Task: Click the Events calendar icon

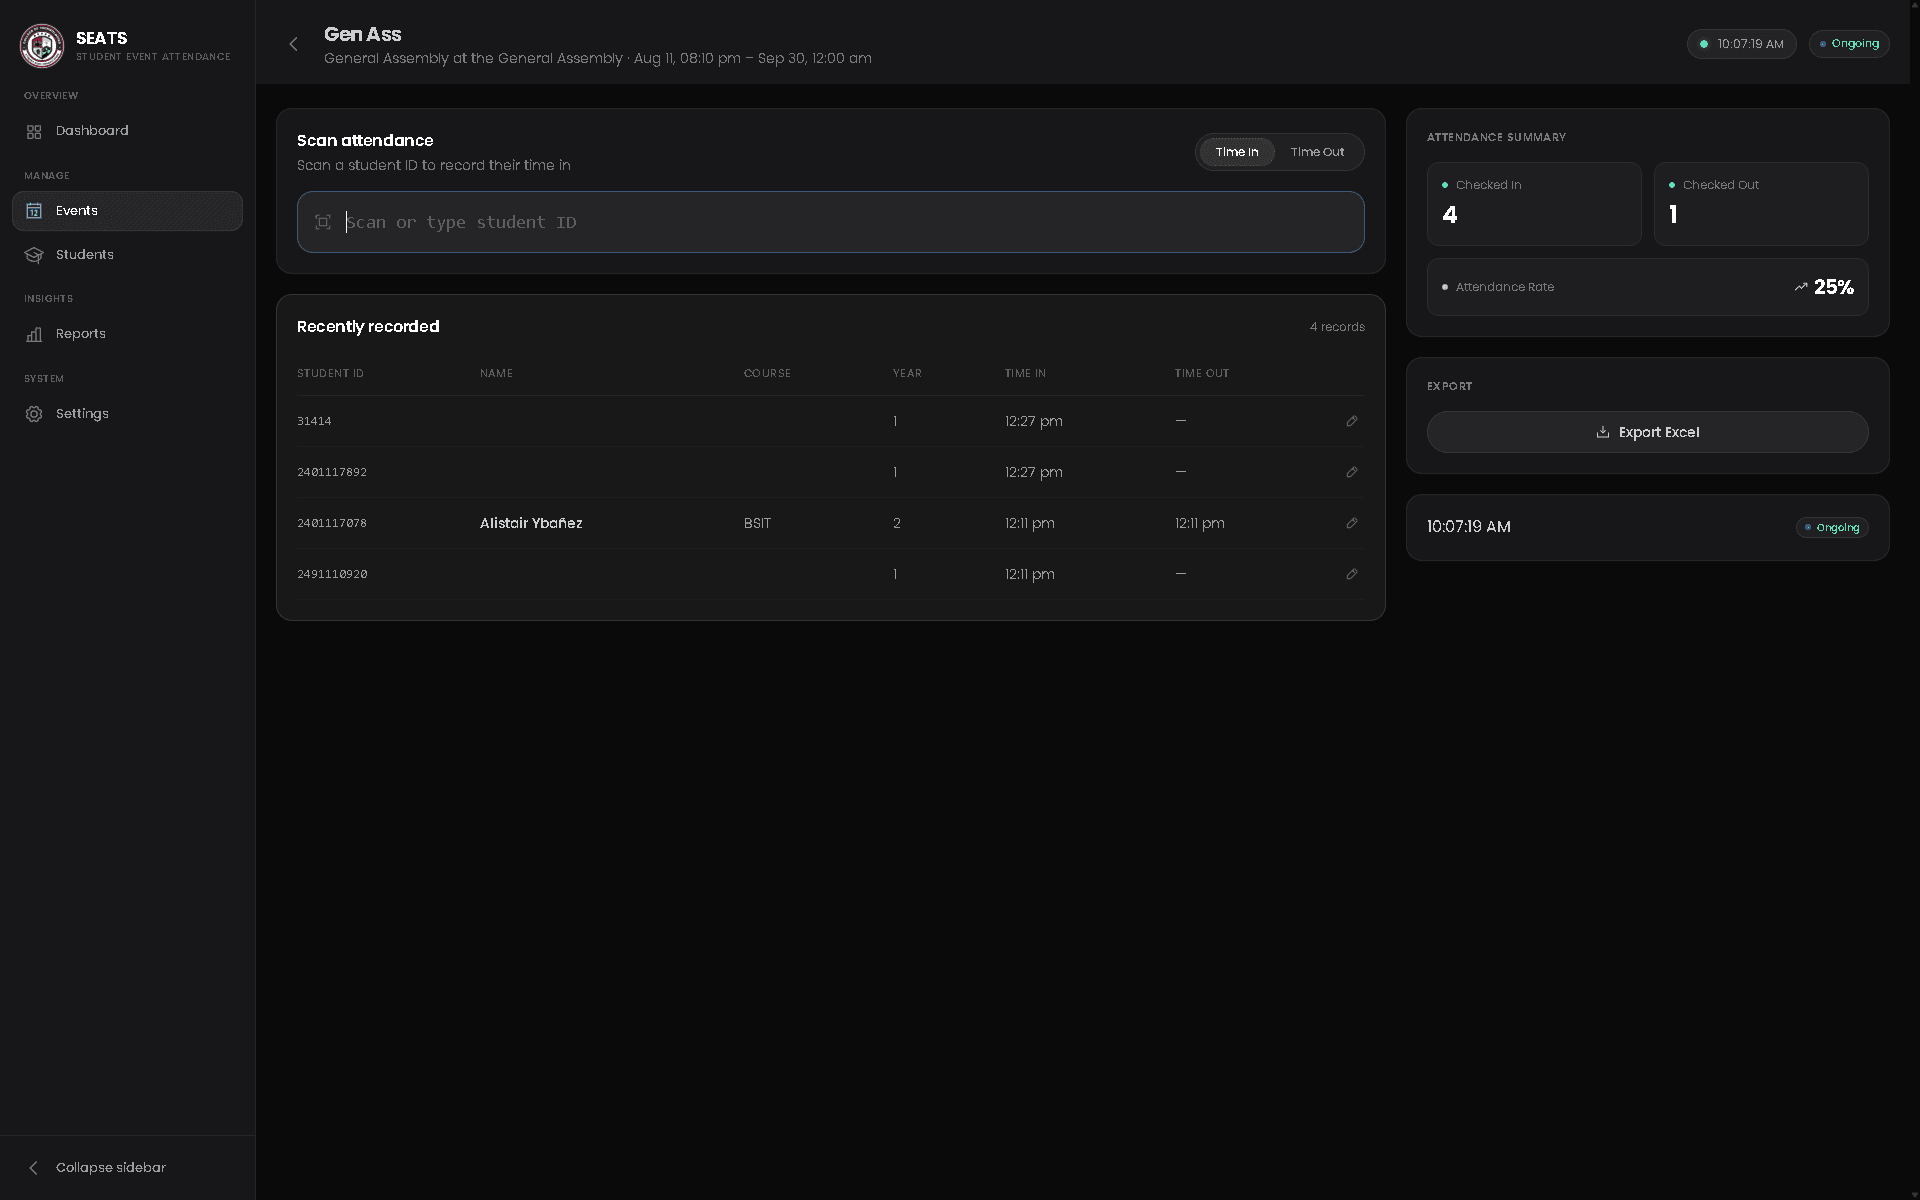Action: [34, 211]
